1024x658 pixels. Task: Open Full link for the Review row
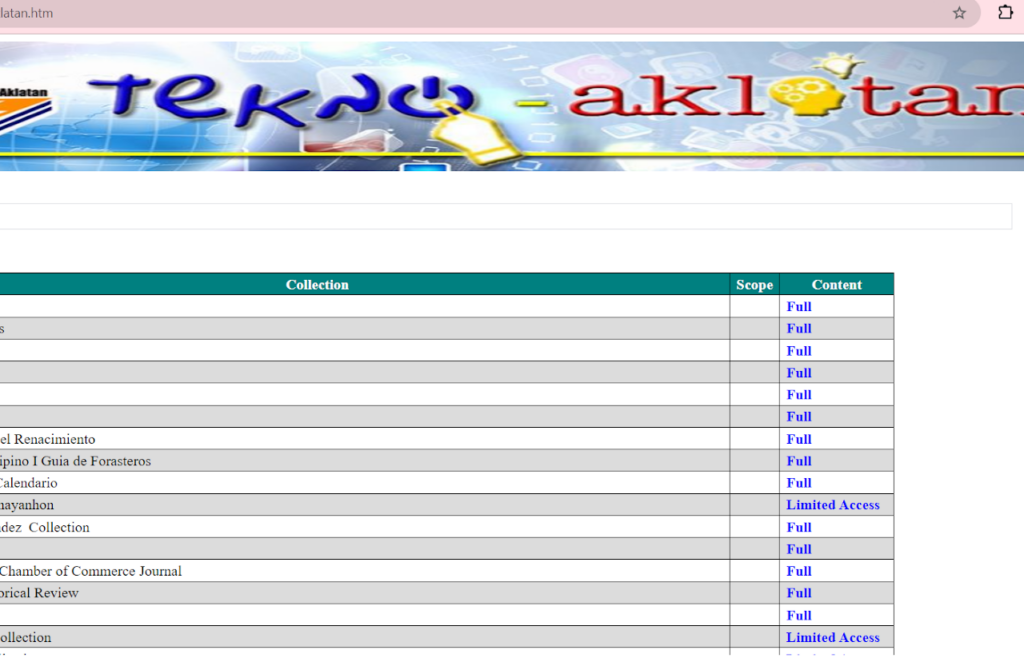pyautogui.click(x=798, y=593)
